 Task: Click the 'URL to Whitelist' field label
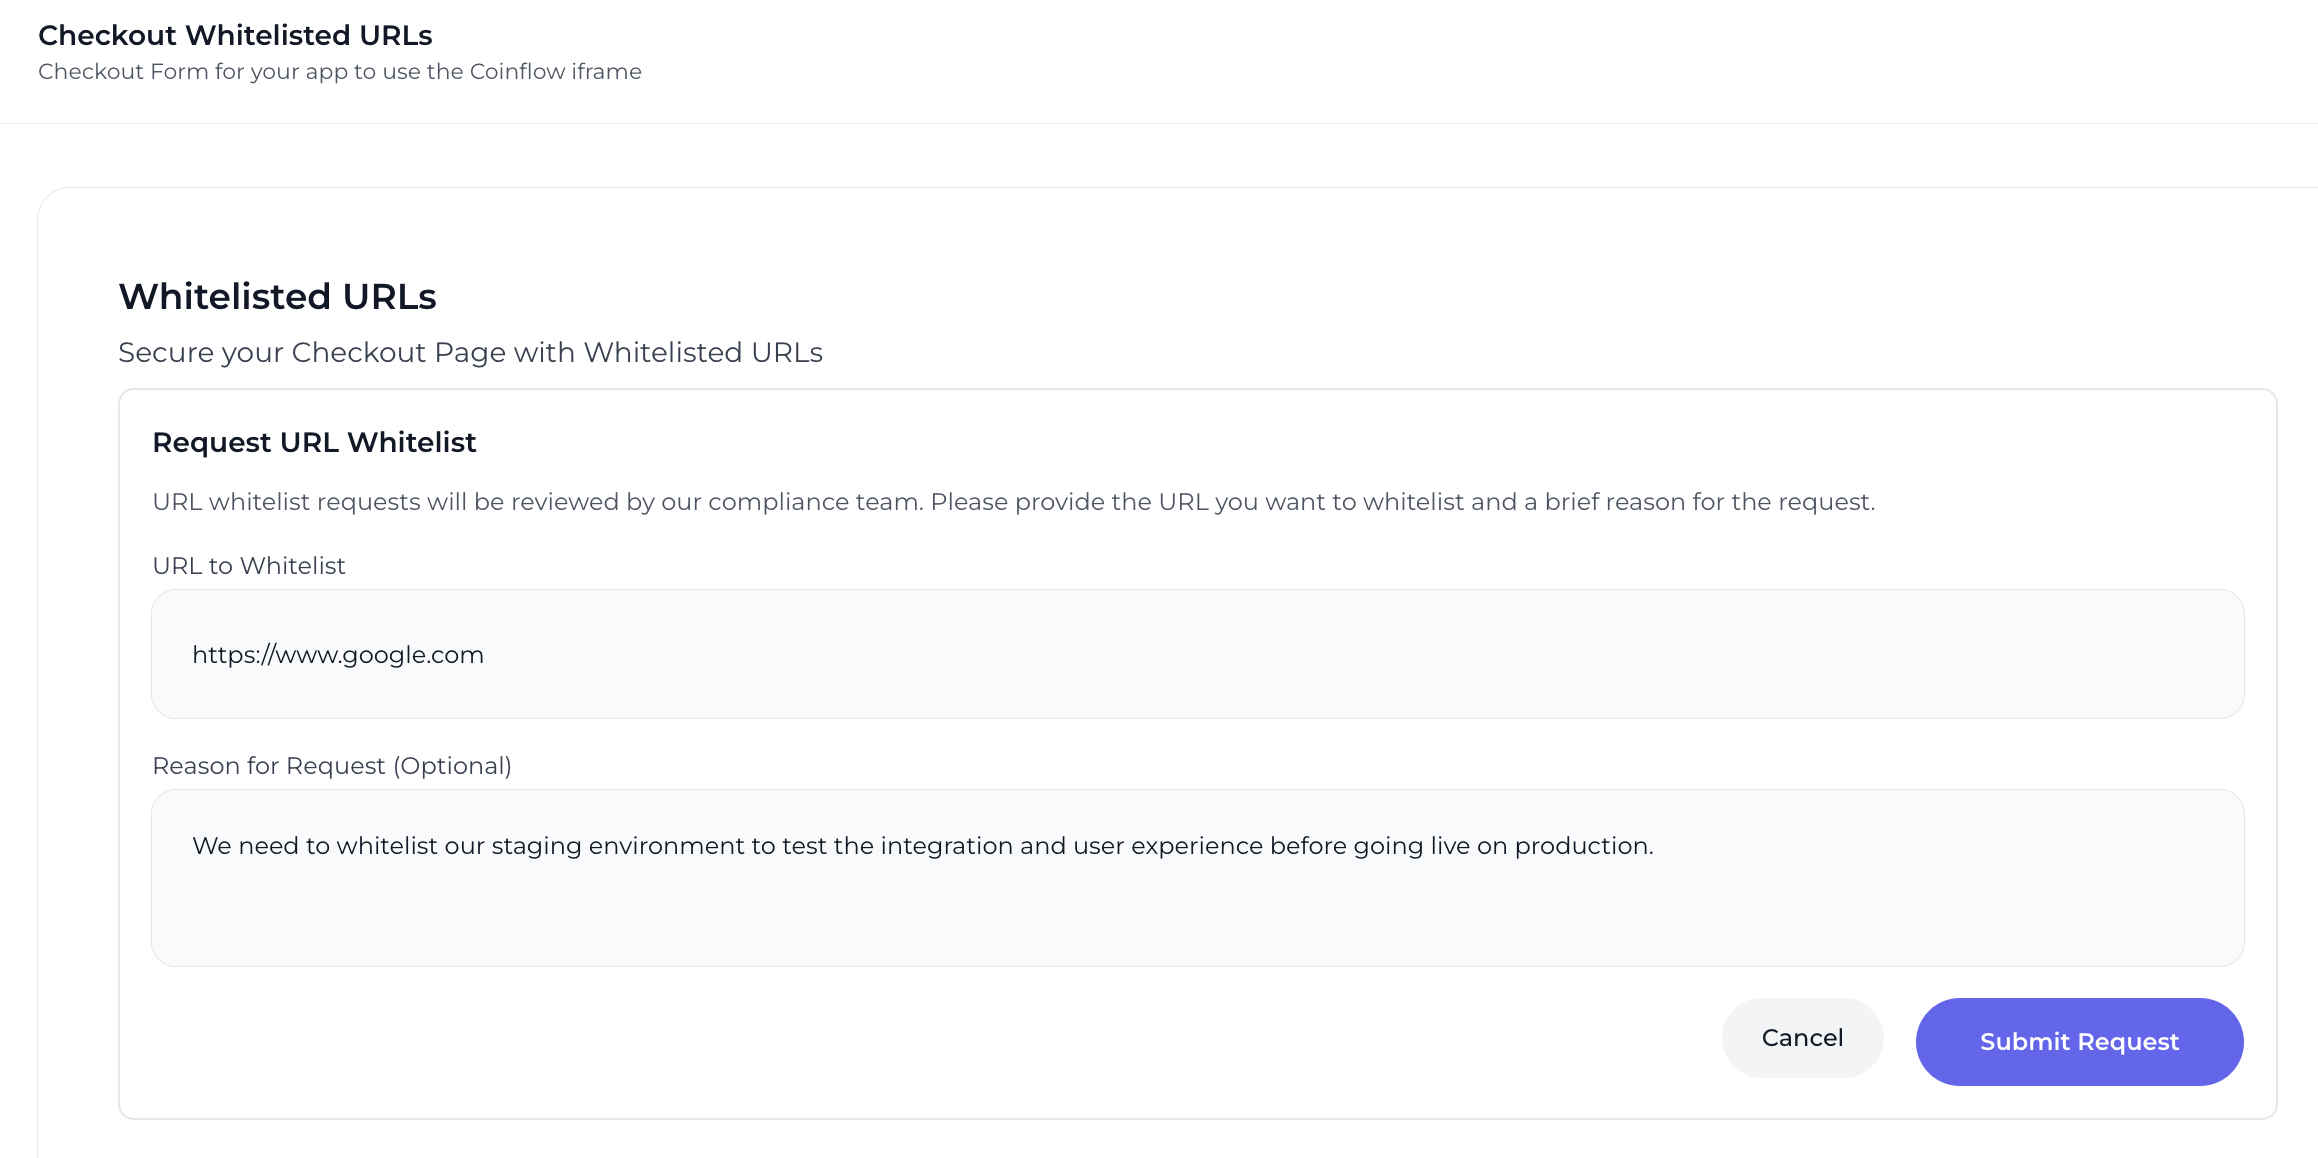tap(248, 566)
